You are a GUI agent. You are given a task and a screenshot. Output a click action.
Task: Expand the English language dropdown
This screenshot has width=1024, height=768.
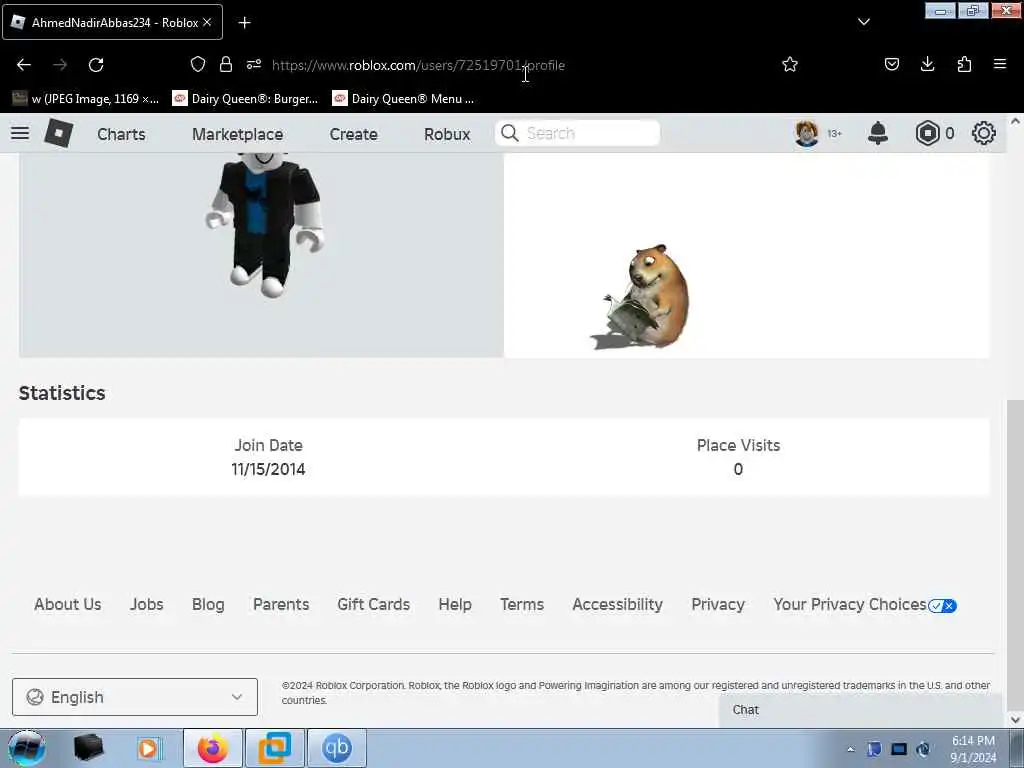[135, 697]
